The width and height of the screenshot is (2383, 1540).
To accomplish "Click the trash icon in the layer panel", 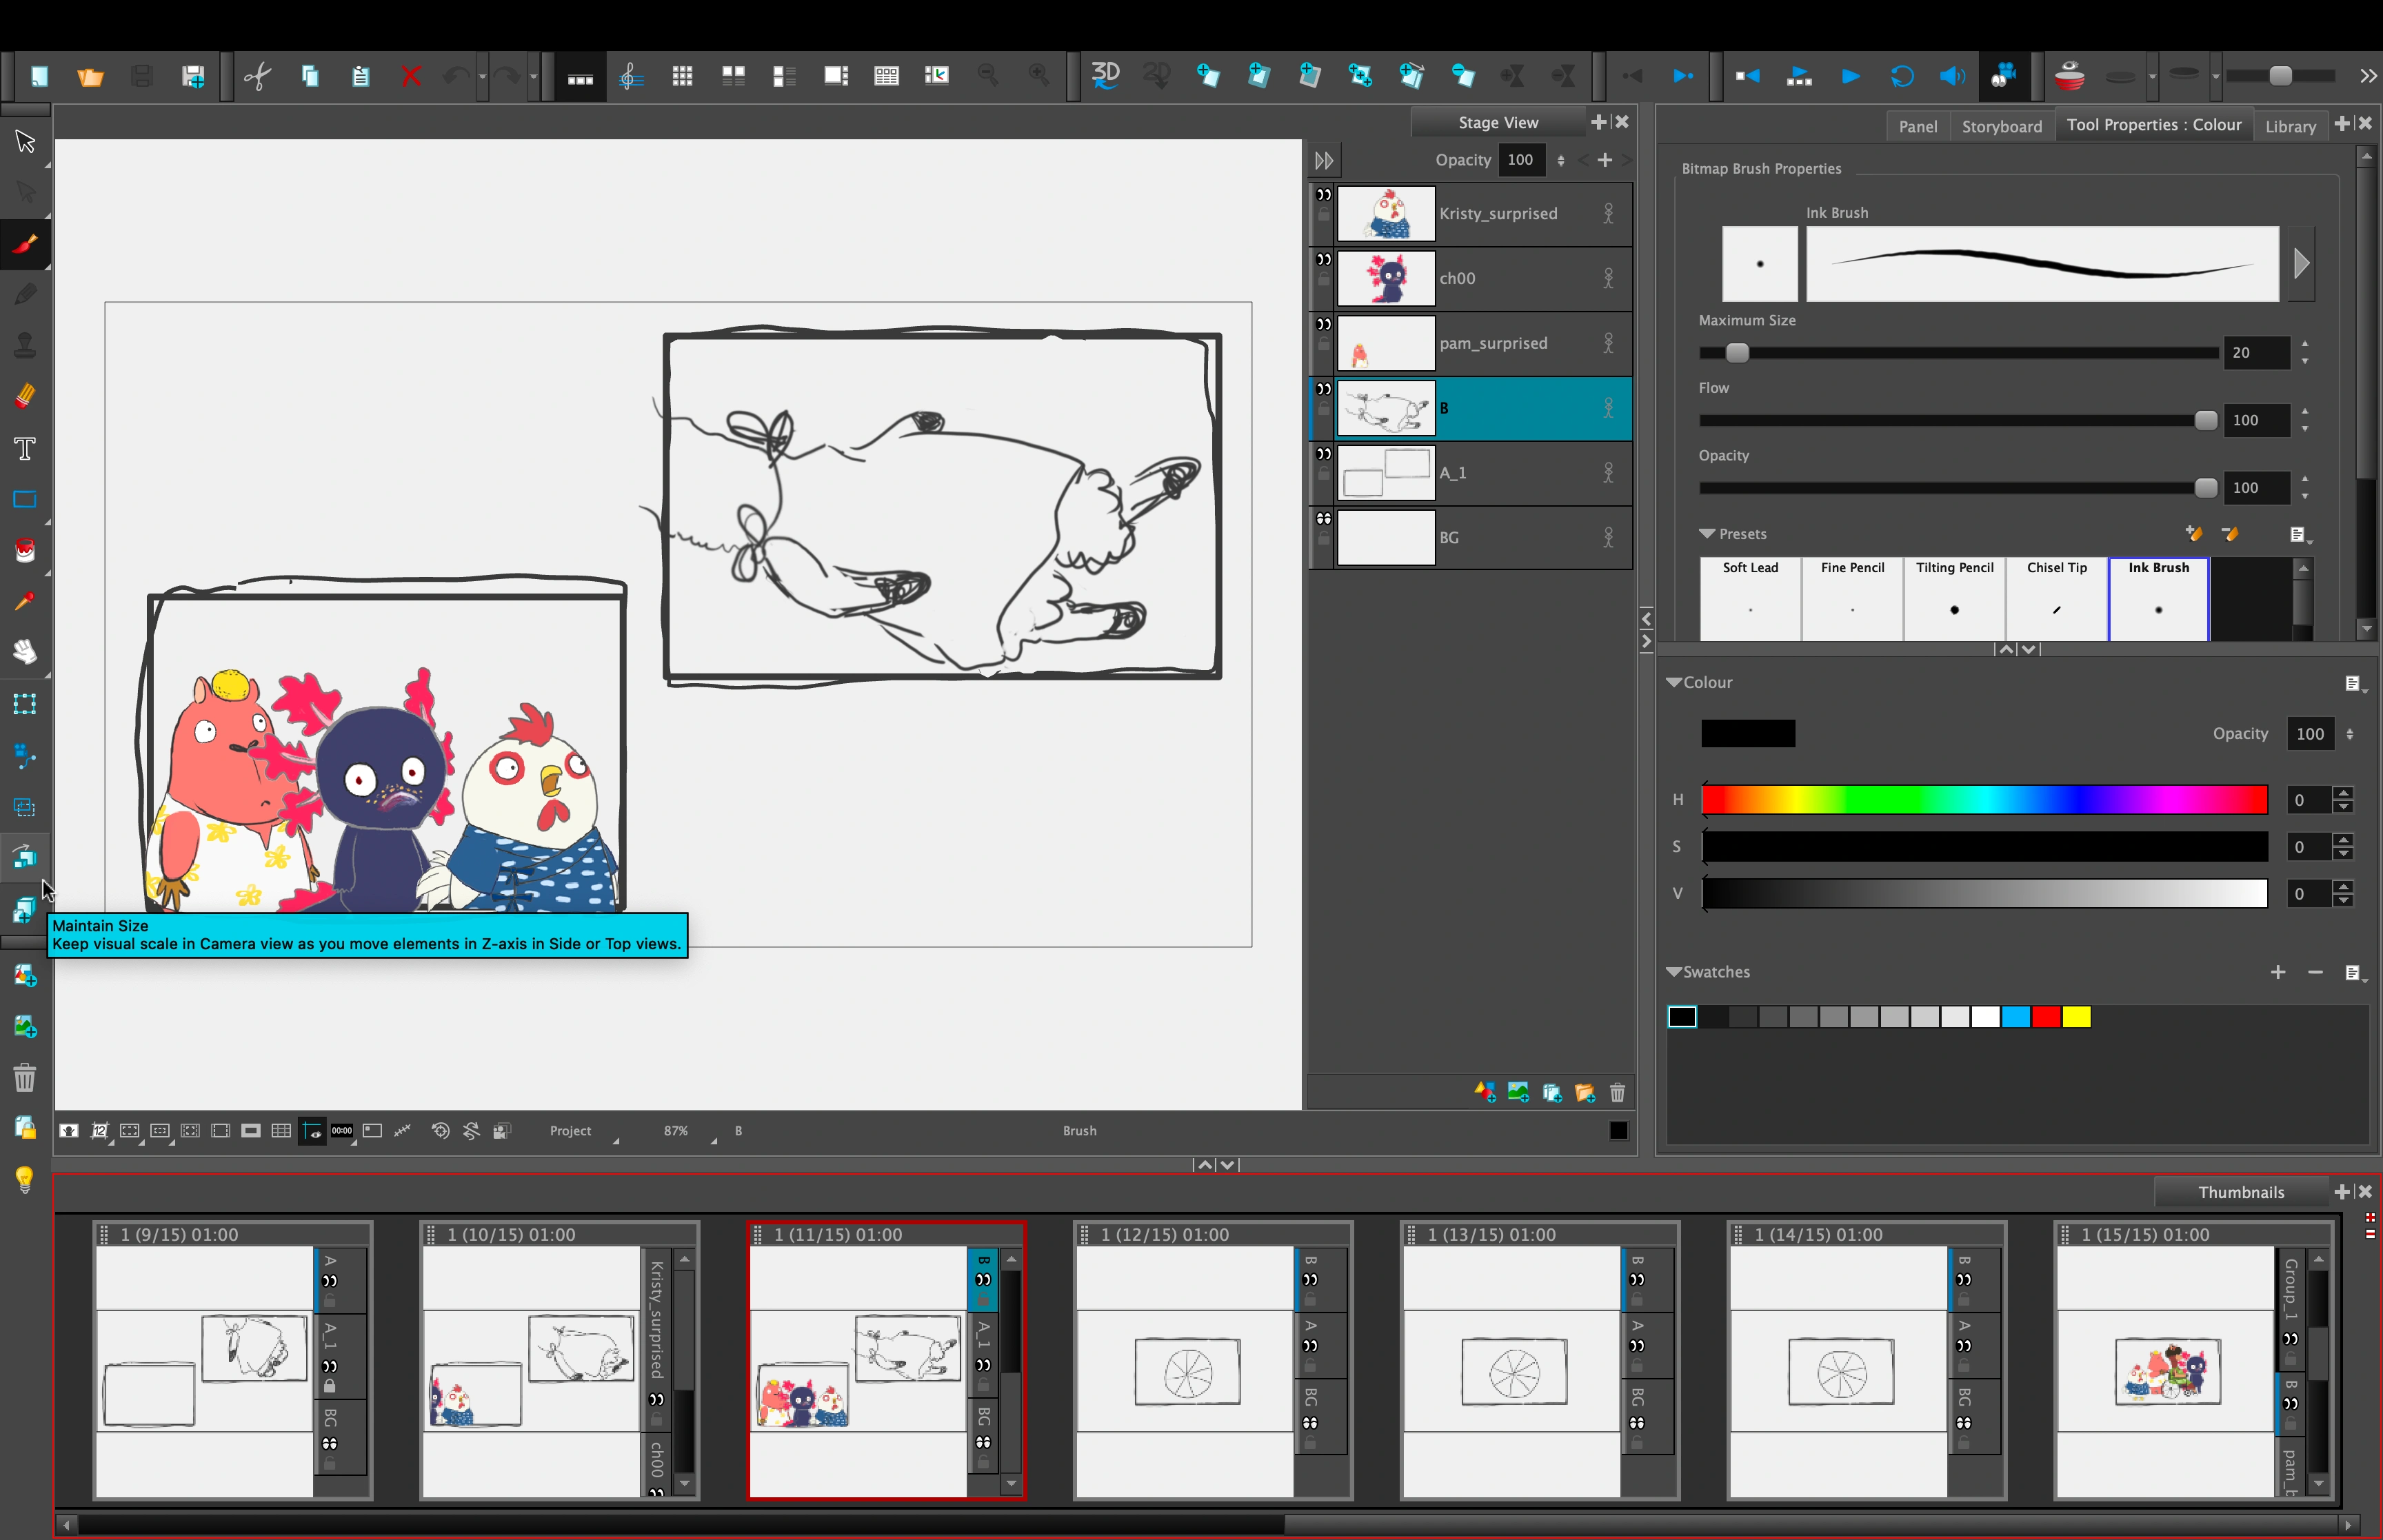I will coord(1617,1092).
